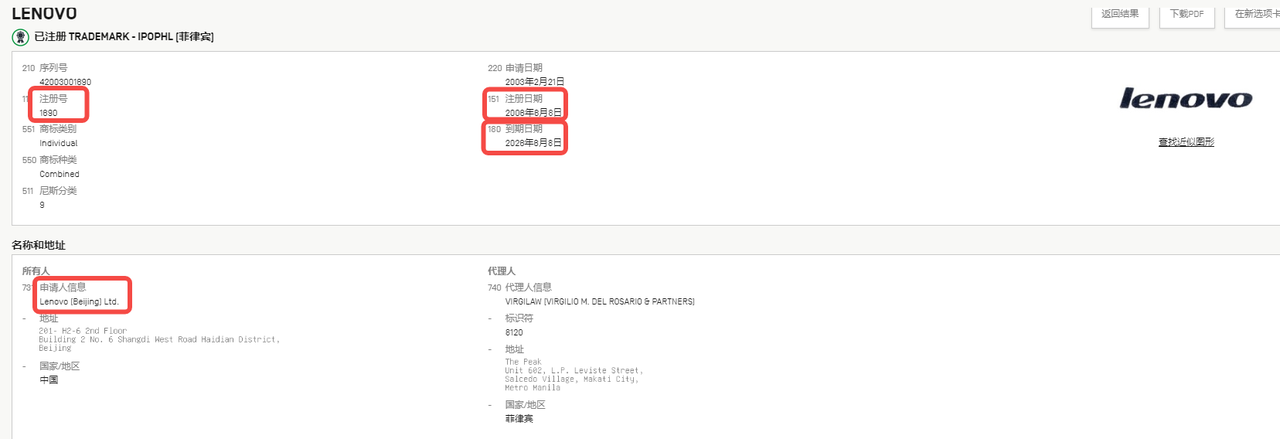This screenshot has width=1280, height=439.
Task: Open the 查找近似图形 link
Action: point(1186,142)
